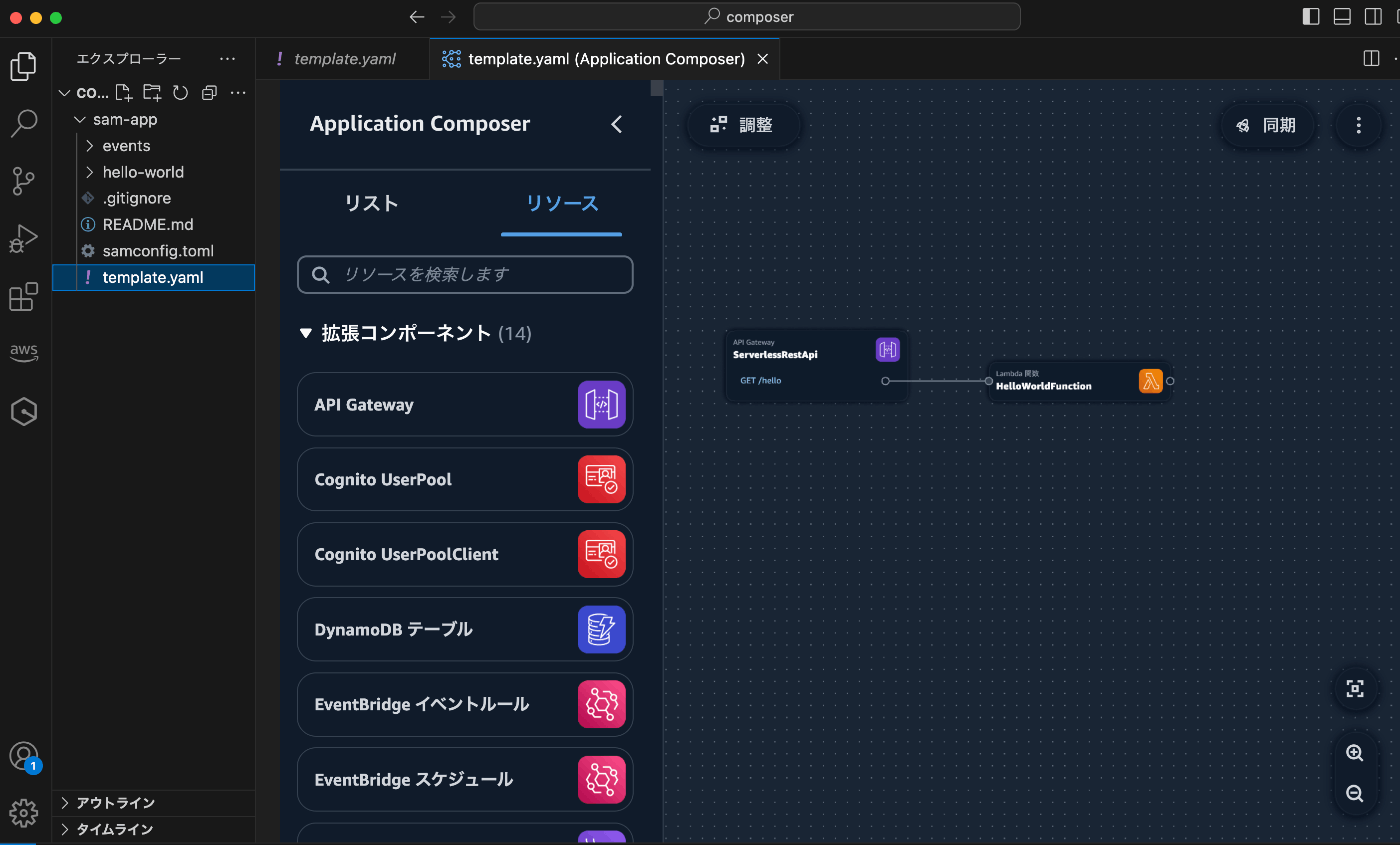1400x845 pixels.
Task: Zoom out on the composer canvas
Action: click(1355, 793)
